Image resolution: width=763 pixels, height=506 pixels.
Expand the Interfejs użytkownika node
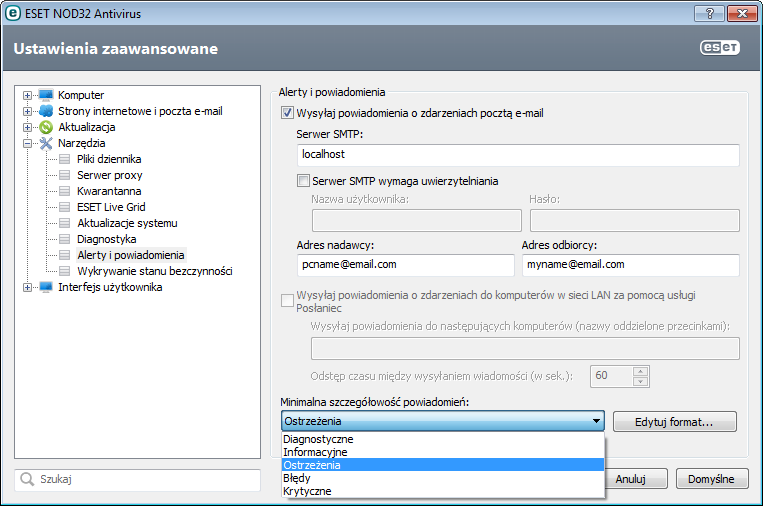pyautogui.click(x=27, y=288)
